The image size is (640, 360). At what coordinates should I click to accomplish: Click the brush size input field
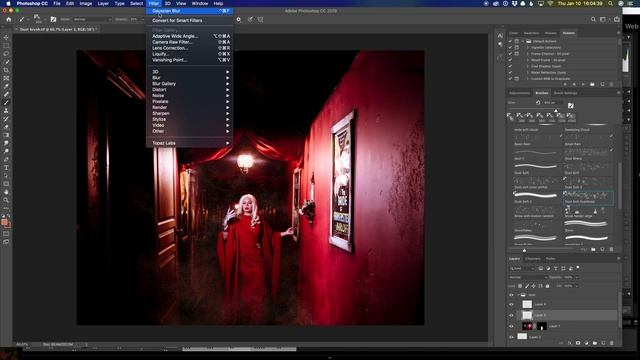[x=553, y=103]
